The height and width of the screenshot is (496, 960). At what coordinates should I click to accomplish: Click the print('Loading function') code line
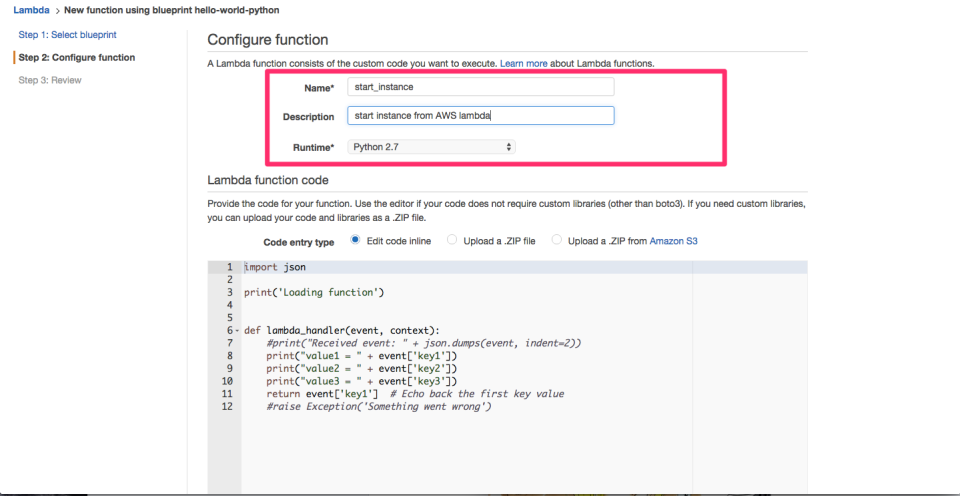(313, 293)
